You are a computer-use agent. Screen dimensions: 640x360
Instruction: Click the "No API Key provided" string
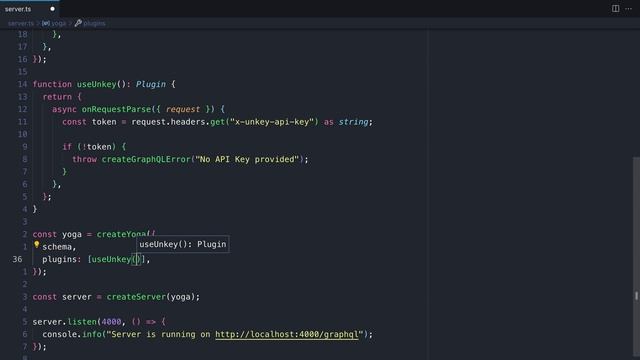[x=247, y=159]
